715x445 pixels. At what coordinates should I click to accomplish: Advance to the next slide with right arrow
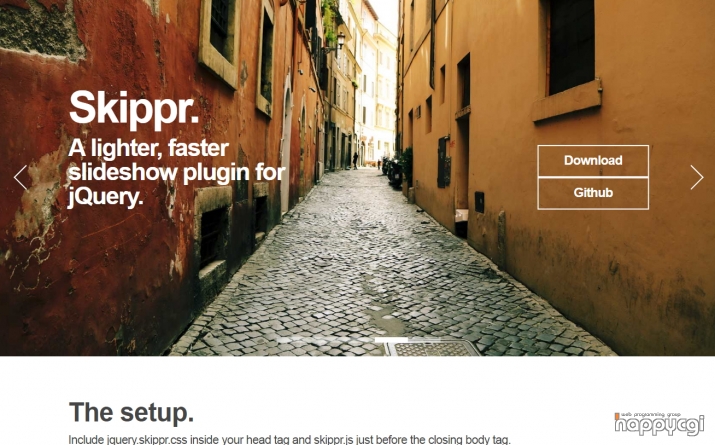(696, 177)
